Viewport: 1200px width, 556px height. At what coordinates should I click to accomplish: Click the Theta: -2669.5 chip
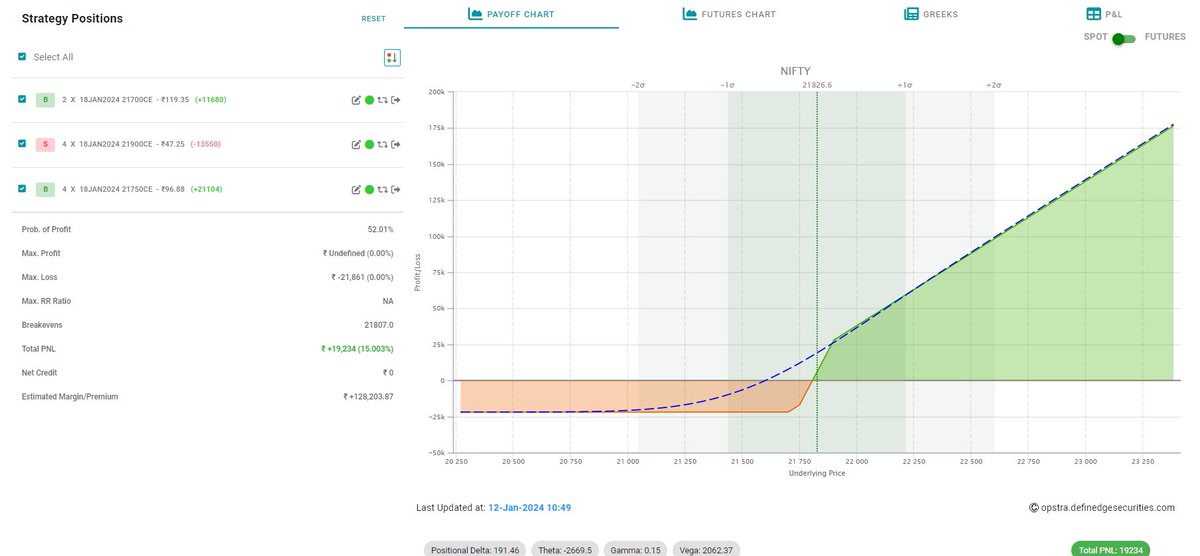564,549
